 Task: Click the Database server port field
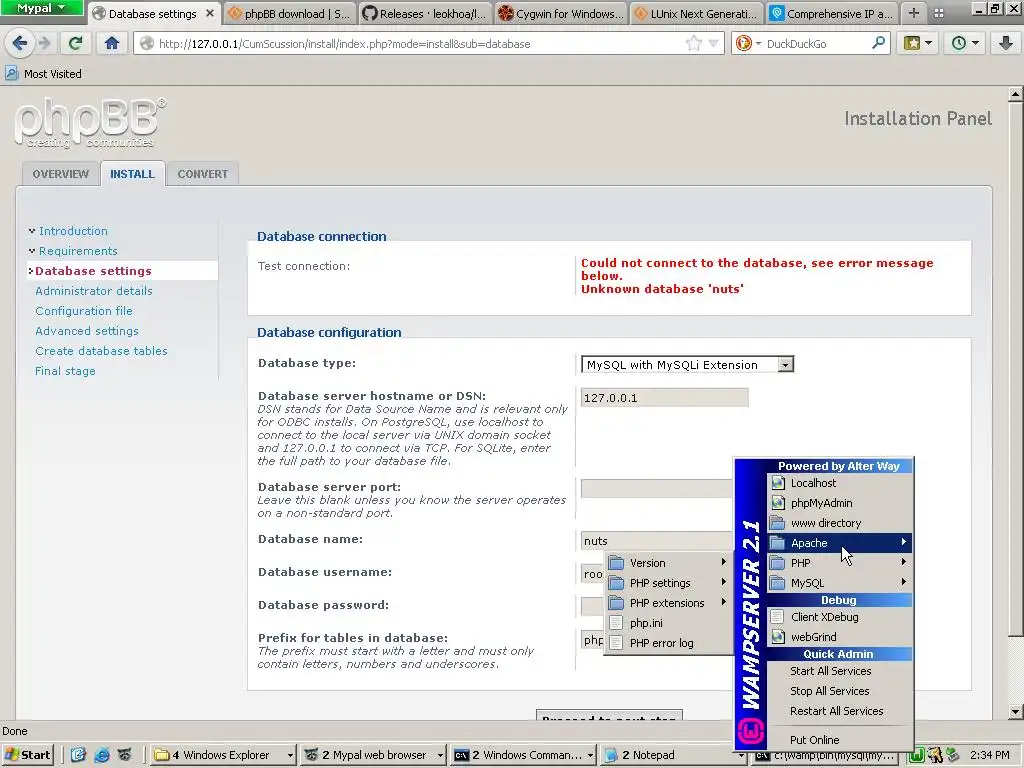click(656, 488)
